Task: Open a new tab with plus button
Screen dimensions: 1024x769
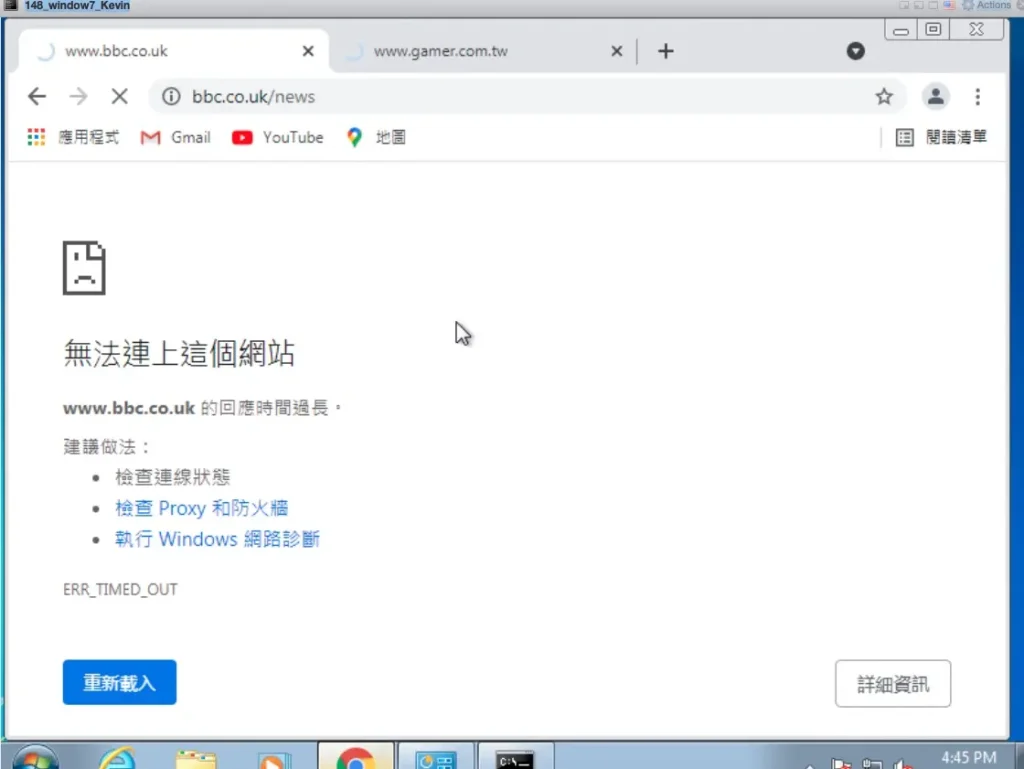Action: coord(666,51)
